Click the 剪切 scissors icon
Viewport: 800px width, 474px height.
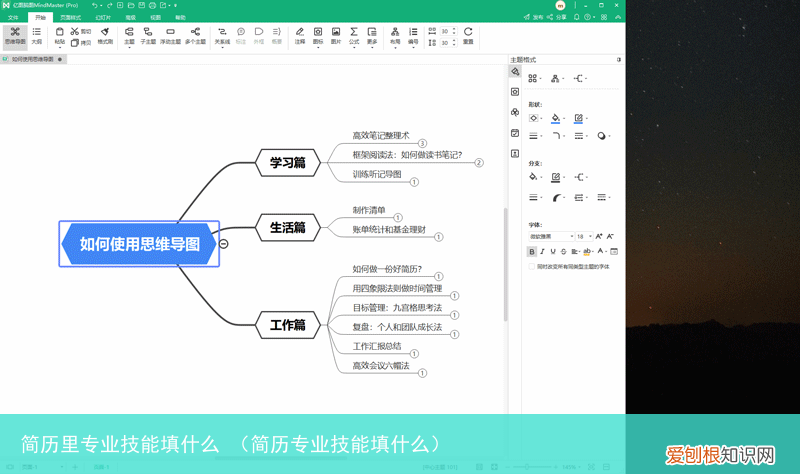point(74,31)
